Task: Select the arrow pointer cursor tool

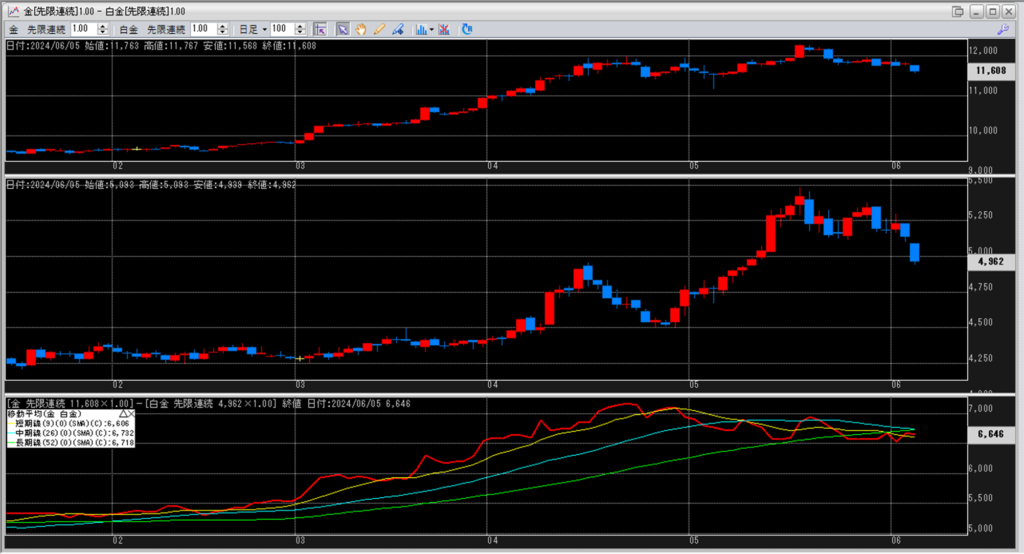Action: pos(342,29)
